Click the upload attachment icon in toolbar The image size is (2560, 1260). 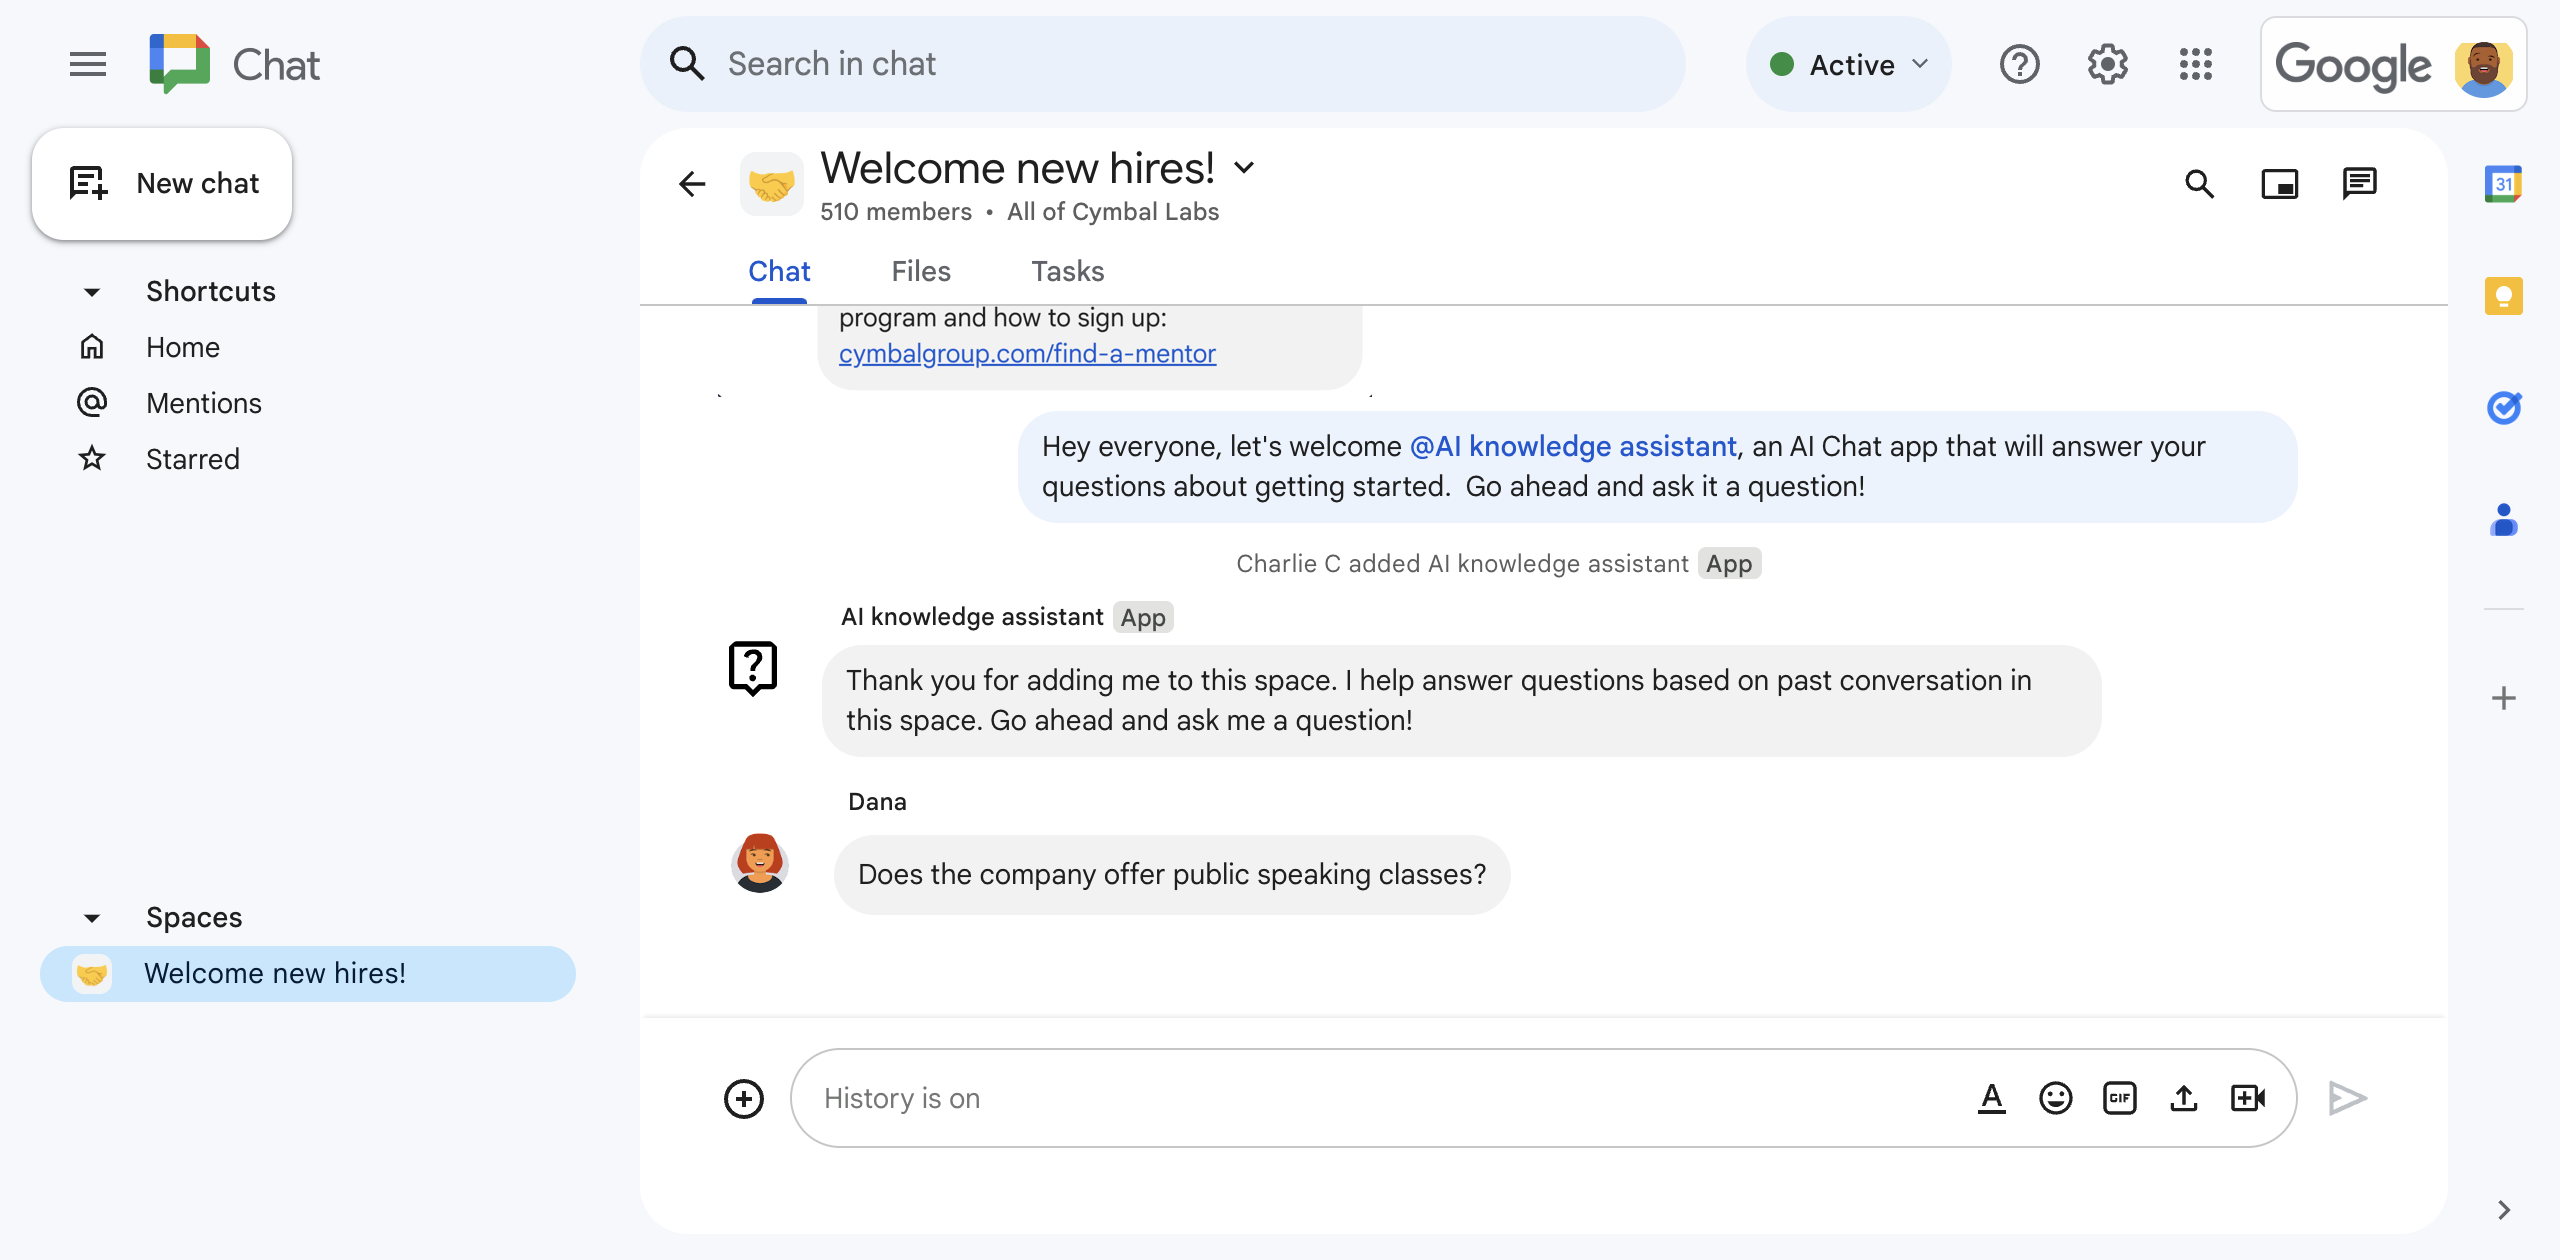2184,1098
